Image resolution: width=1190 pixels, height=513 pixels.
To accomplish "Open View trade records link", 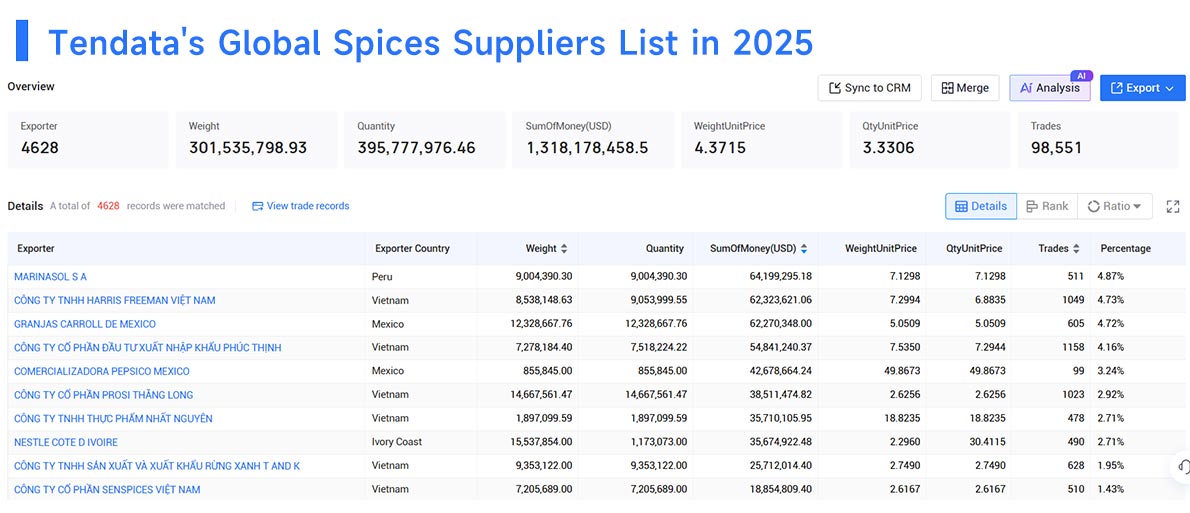I will (301, 206).
